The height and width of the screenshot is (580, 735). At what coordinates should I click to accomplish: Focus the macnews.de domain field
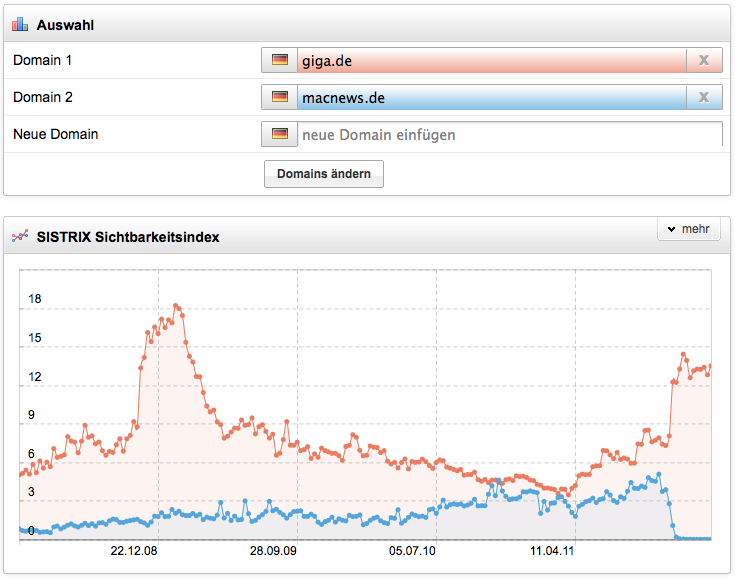point(490,98)
